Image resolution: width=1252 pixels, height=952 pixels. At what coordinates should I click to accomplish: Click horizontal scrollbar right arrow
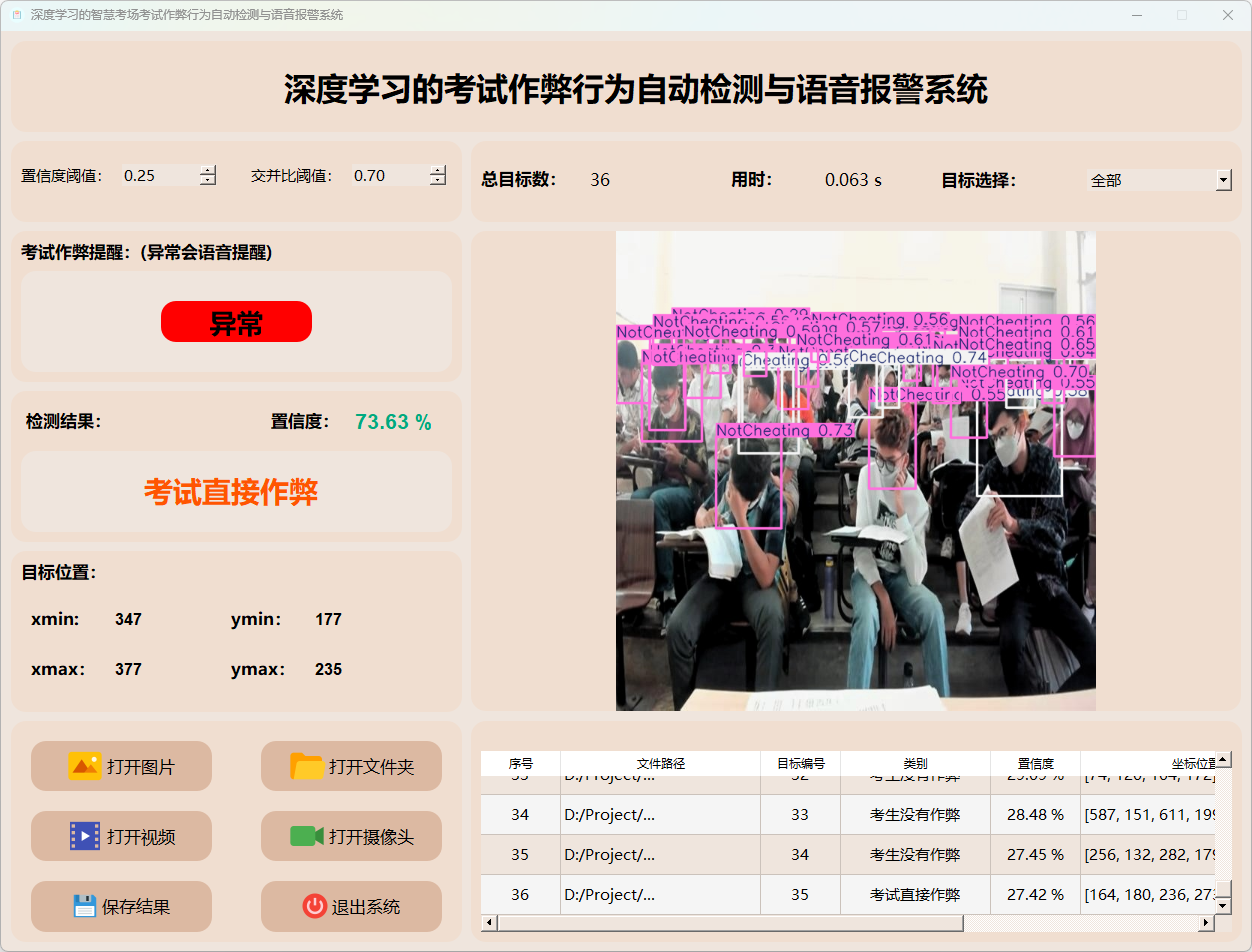1207,923
